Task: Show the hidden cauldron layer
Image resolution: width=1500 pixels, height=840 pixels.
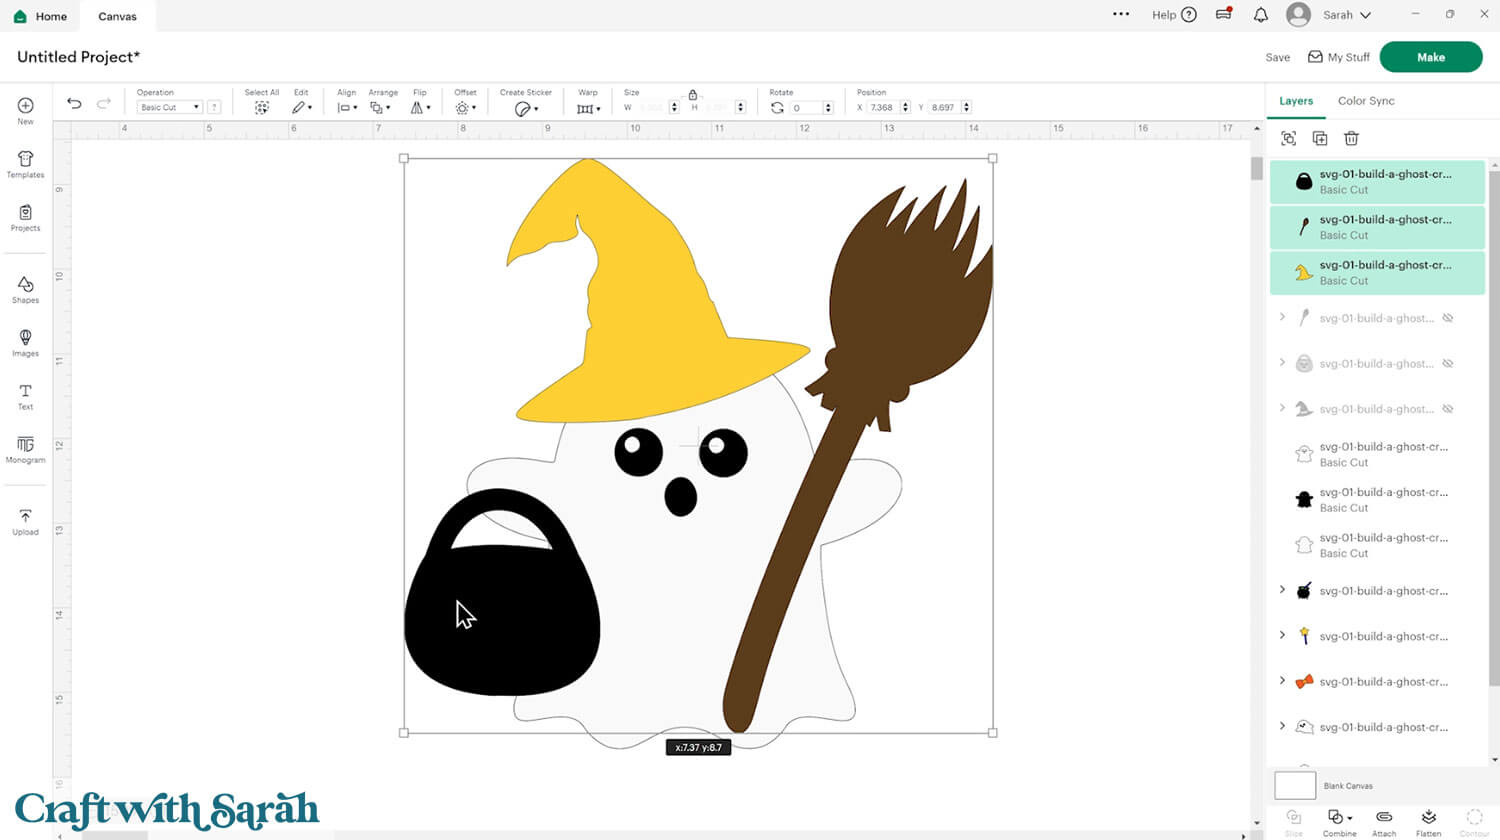Action: click(1447, 364)
